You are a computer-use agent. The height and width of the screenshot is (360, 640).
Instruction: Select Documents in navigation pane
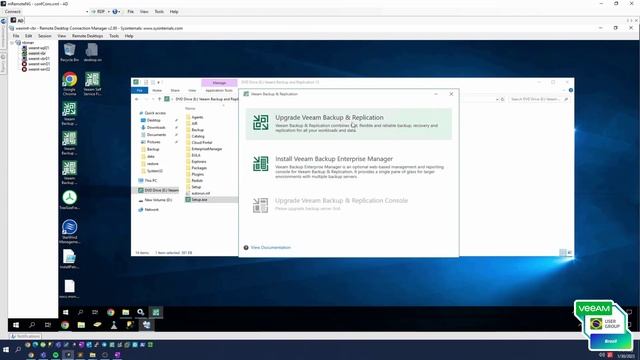click(156, 135)
